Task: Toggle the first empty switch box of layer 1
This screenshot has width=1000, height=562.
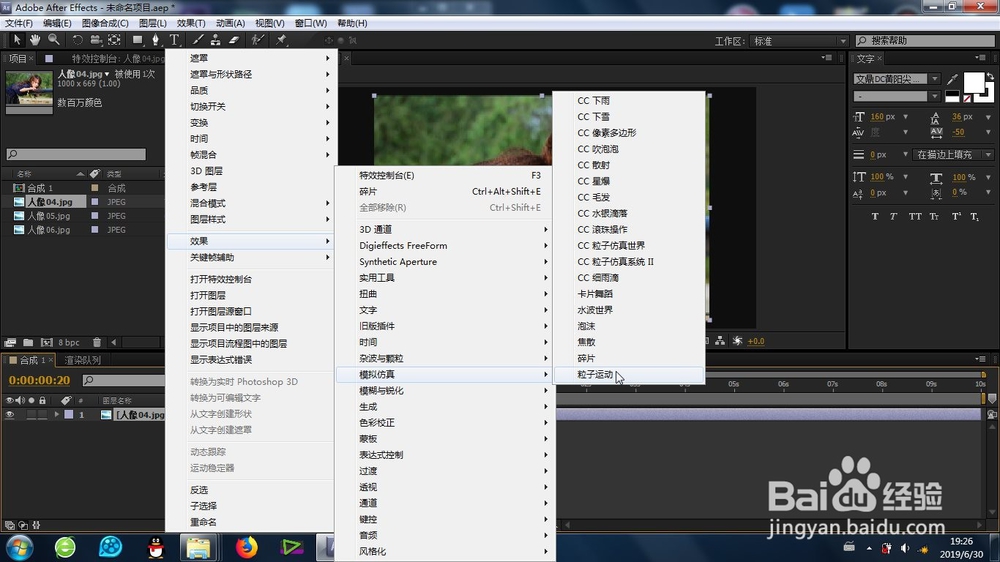Action: coord(31,415)
